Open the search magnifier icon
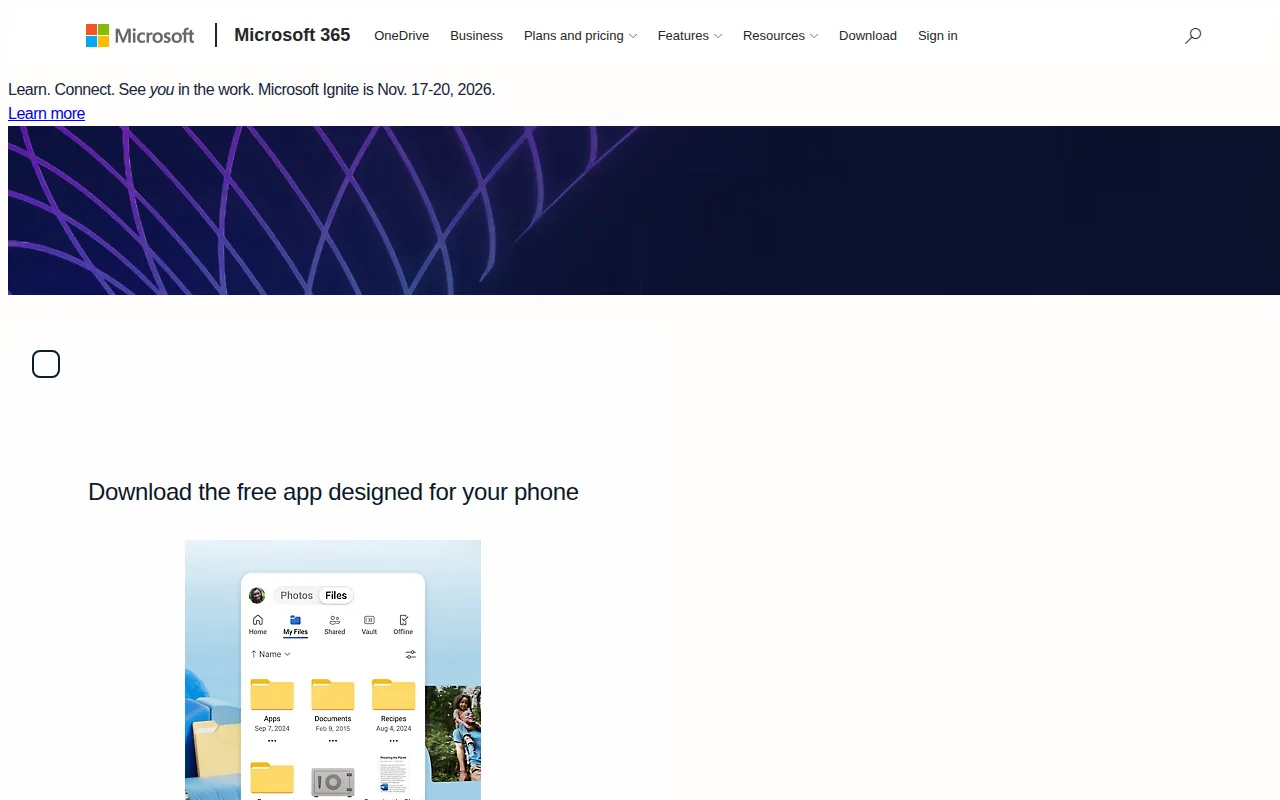1280x800 pixels. pyautogui.click(x=1193, y=36)
